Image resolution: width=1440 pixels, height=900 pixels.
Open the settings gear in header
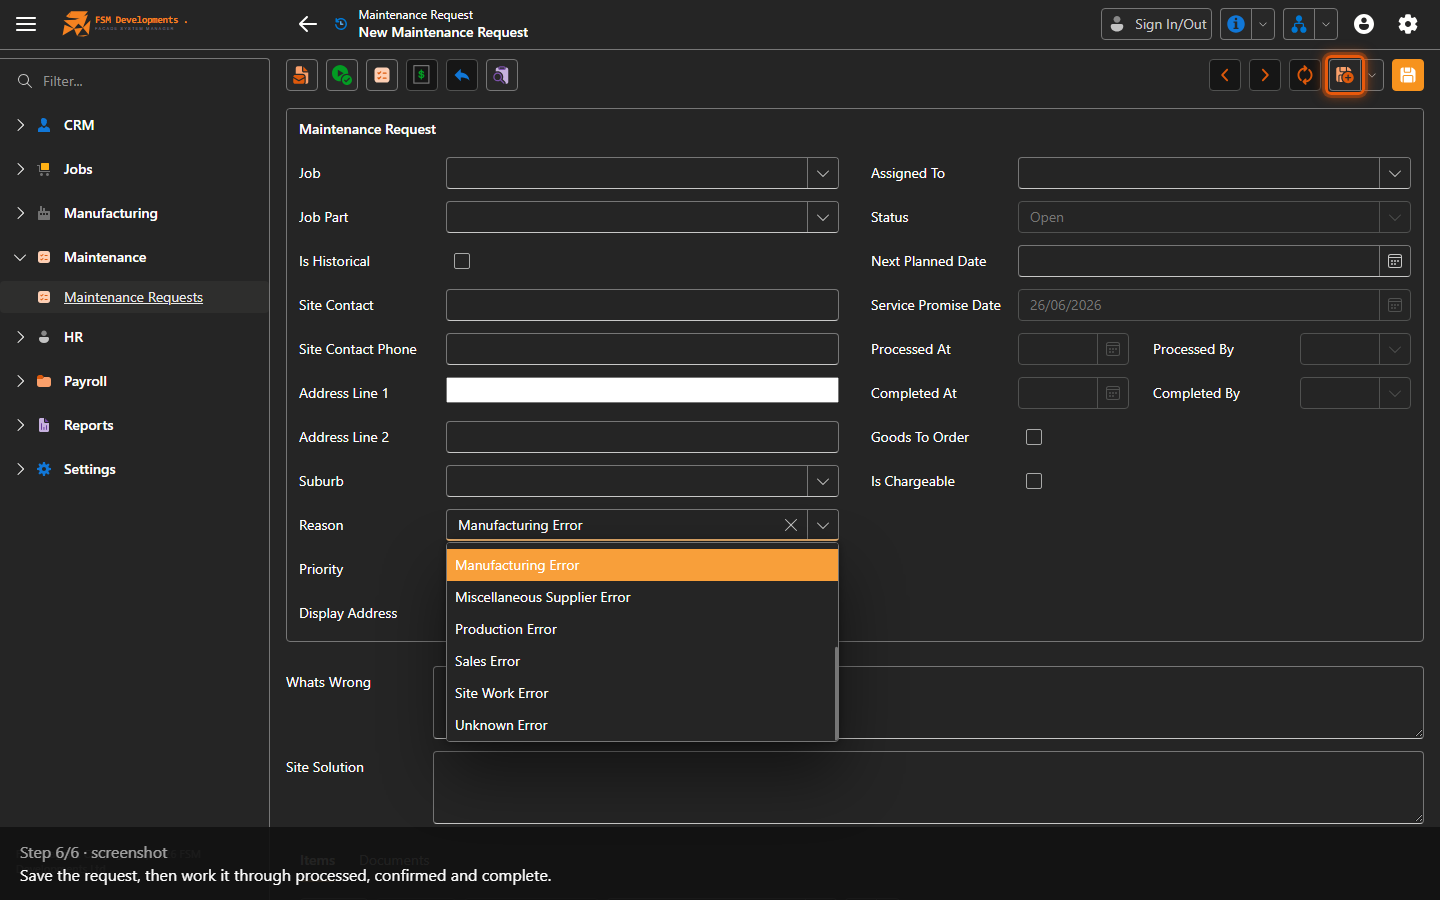click(x=1408, y=24)
